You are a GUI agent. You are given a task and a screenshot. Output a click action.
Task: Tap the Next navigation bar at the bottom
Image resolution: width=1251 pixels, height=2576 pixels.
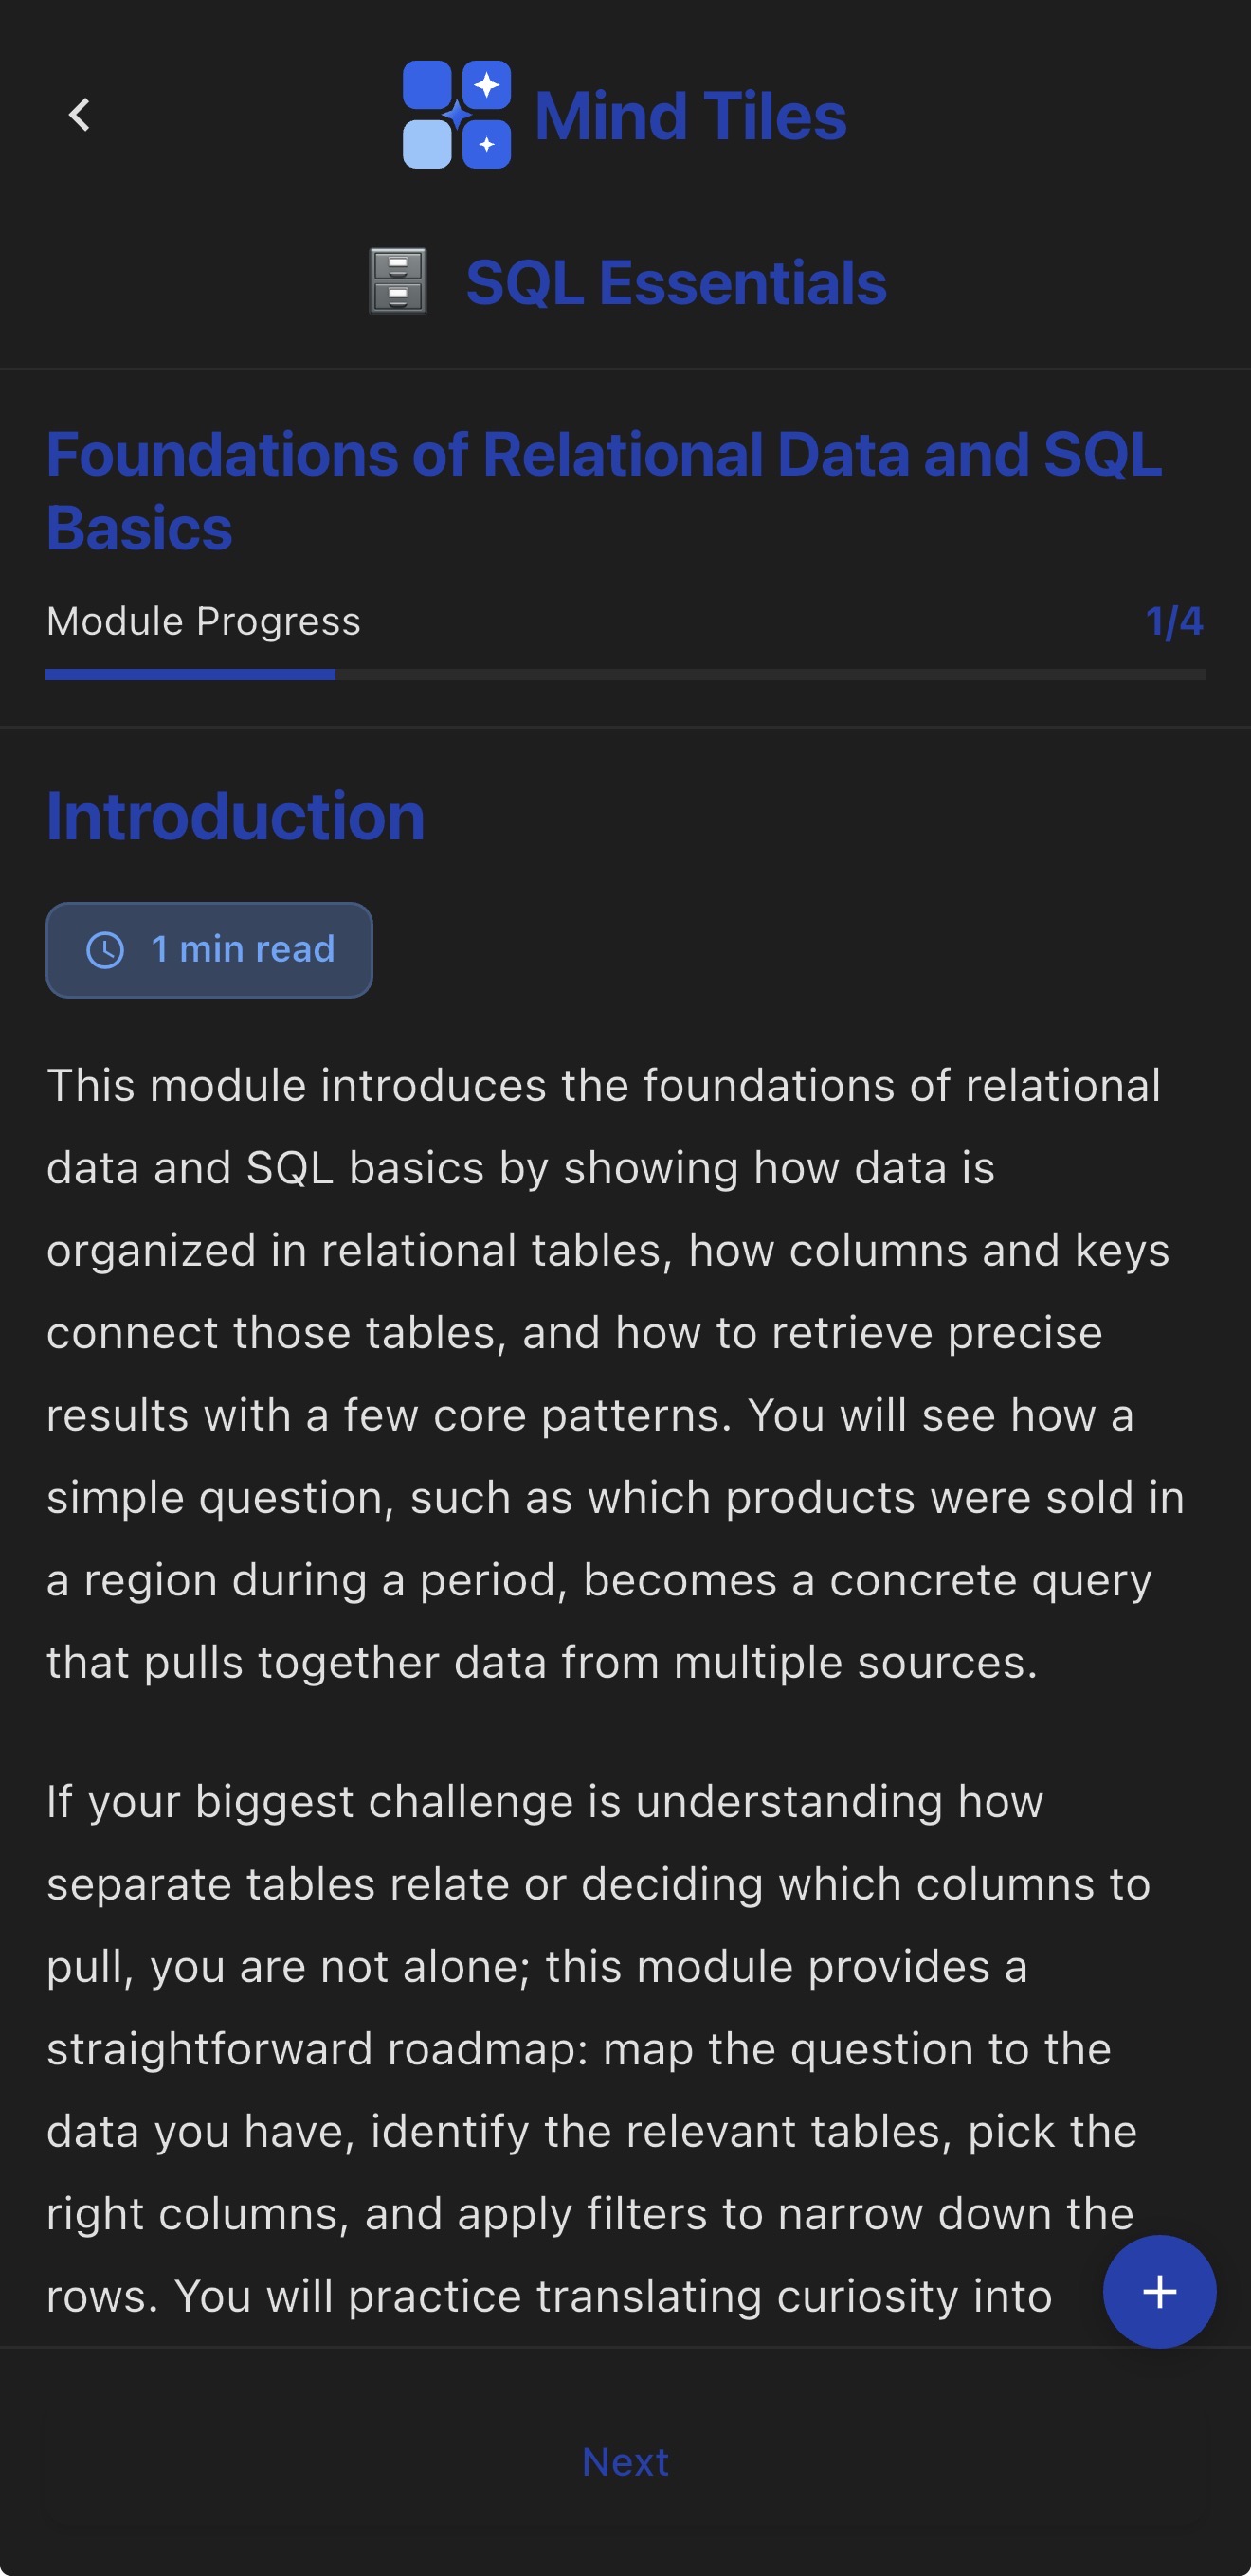[x=625, y=2462]
